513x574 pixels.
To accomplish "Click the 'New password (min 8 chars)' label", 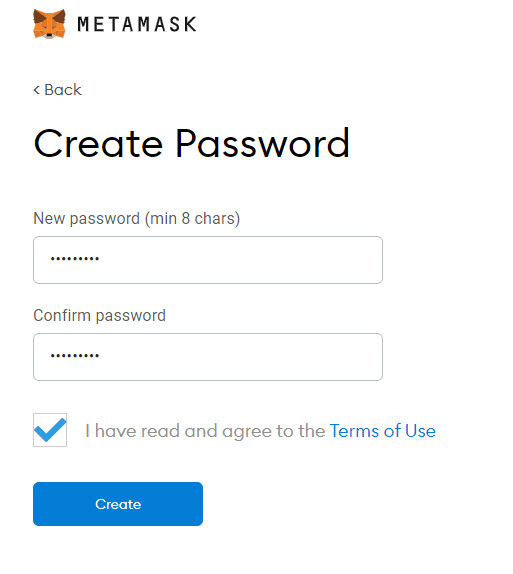I will coord(137,219).
